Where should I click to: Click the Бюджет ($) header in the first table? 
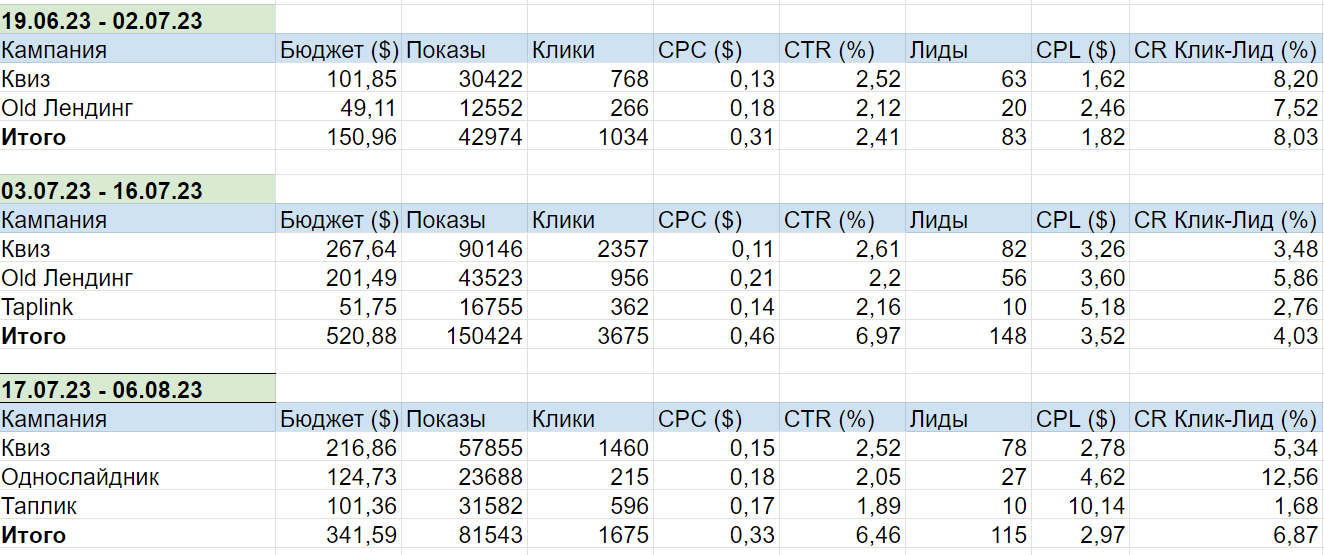click(339, 49)
